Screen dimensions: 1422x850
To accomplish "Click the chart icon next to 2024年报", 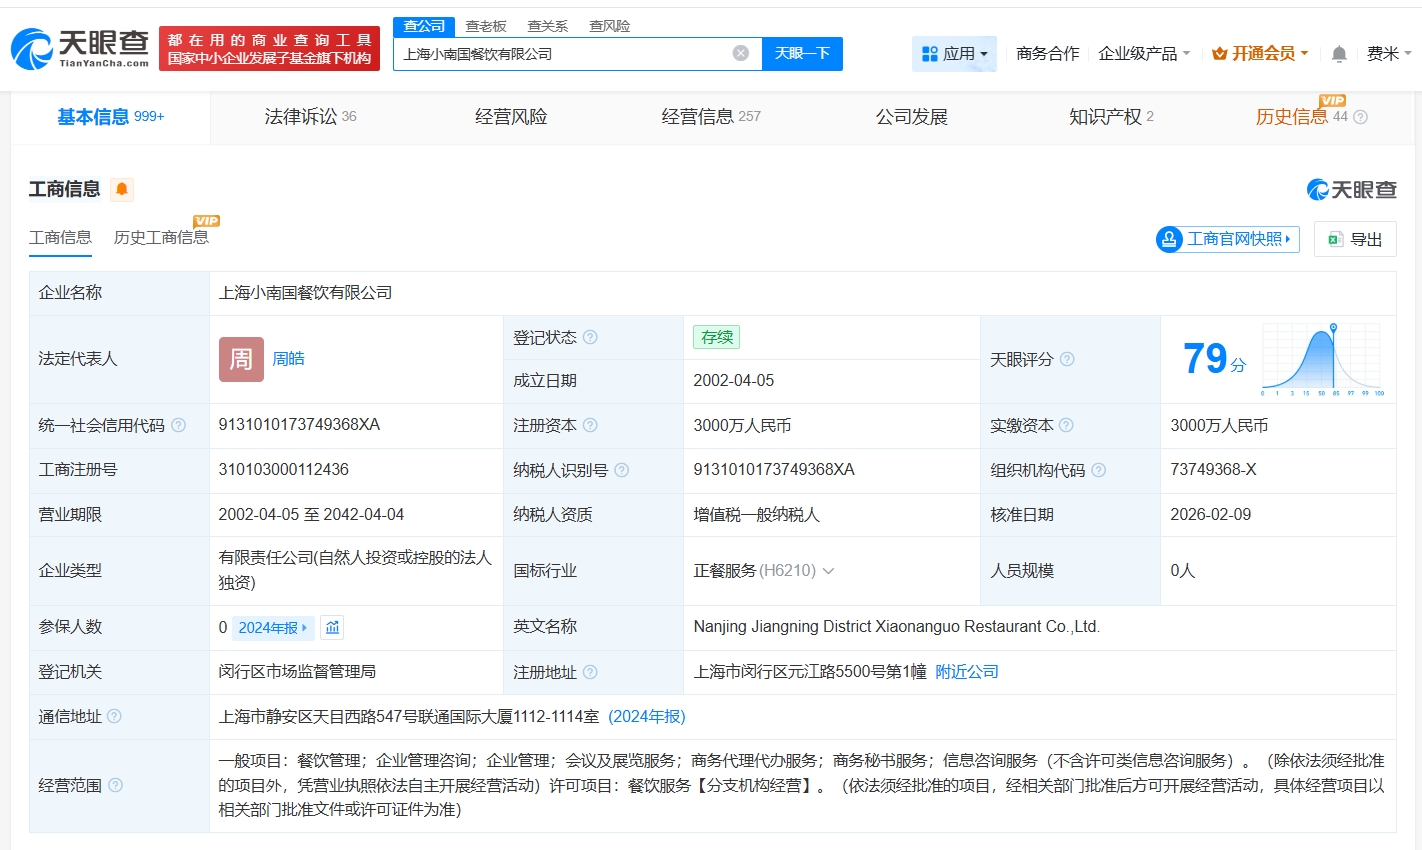I will coord(333,627).
